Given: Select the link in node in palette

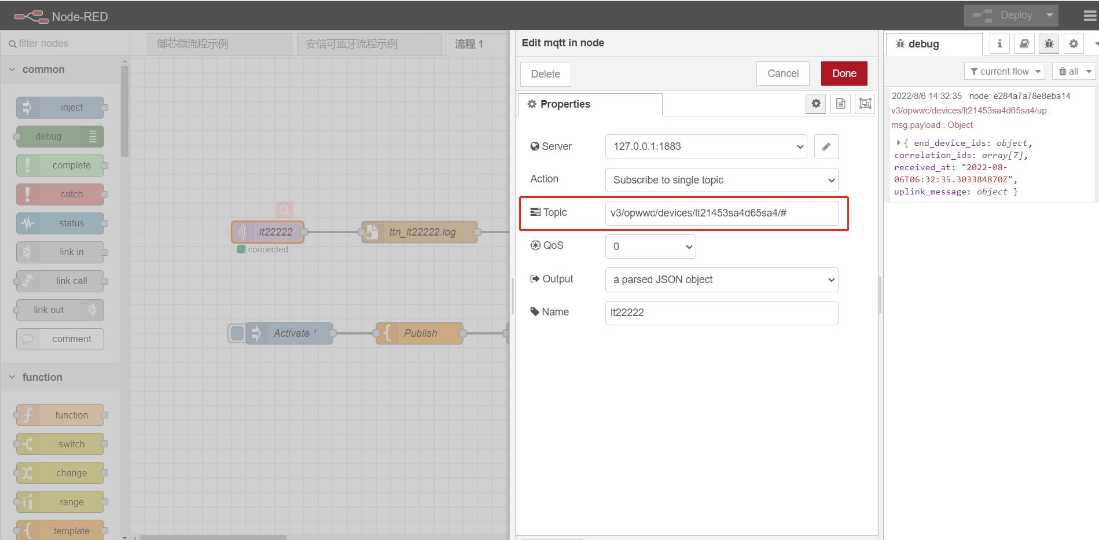Looking at the screenshot, I should pyautogui.click(x=60, y=252).
